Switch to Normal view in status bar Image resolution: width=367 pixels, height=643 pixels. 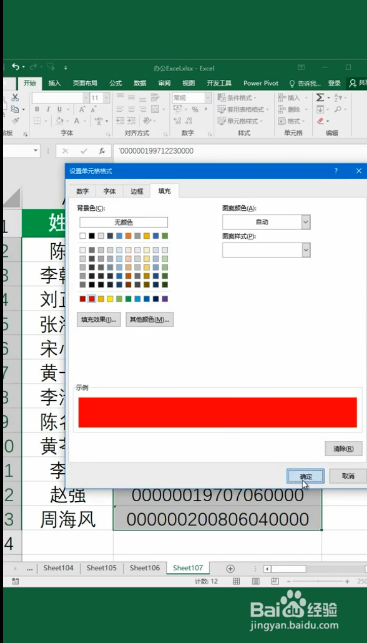click(237, 581)
